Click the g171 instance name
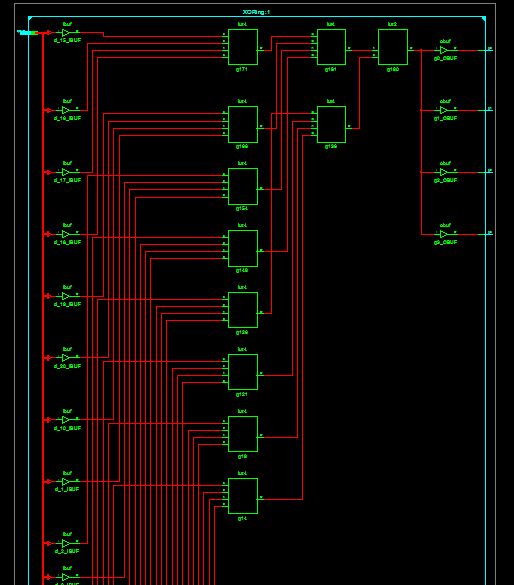This screenshot has height=585, width=514. point(242,69)
